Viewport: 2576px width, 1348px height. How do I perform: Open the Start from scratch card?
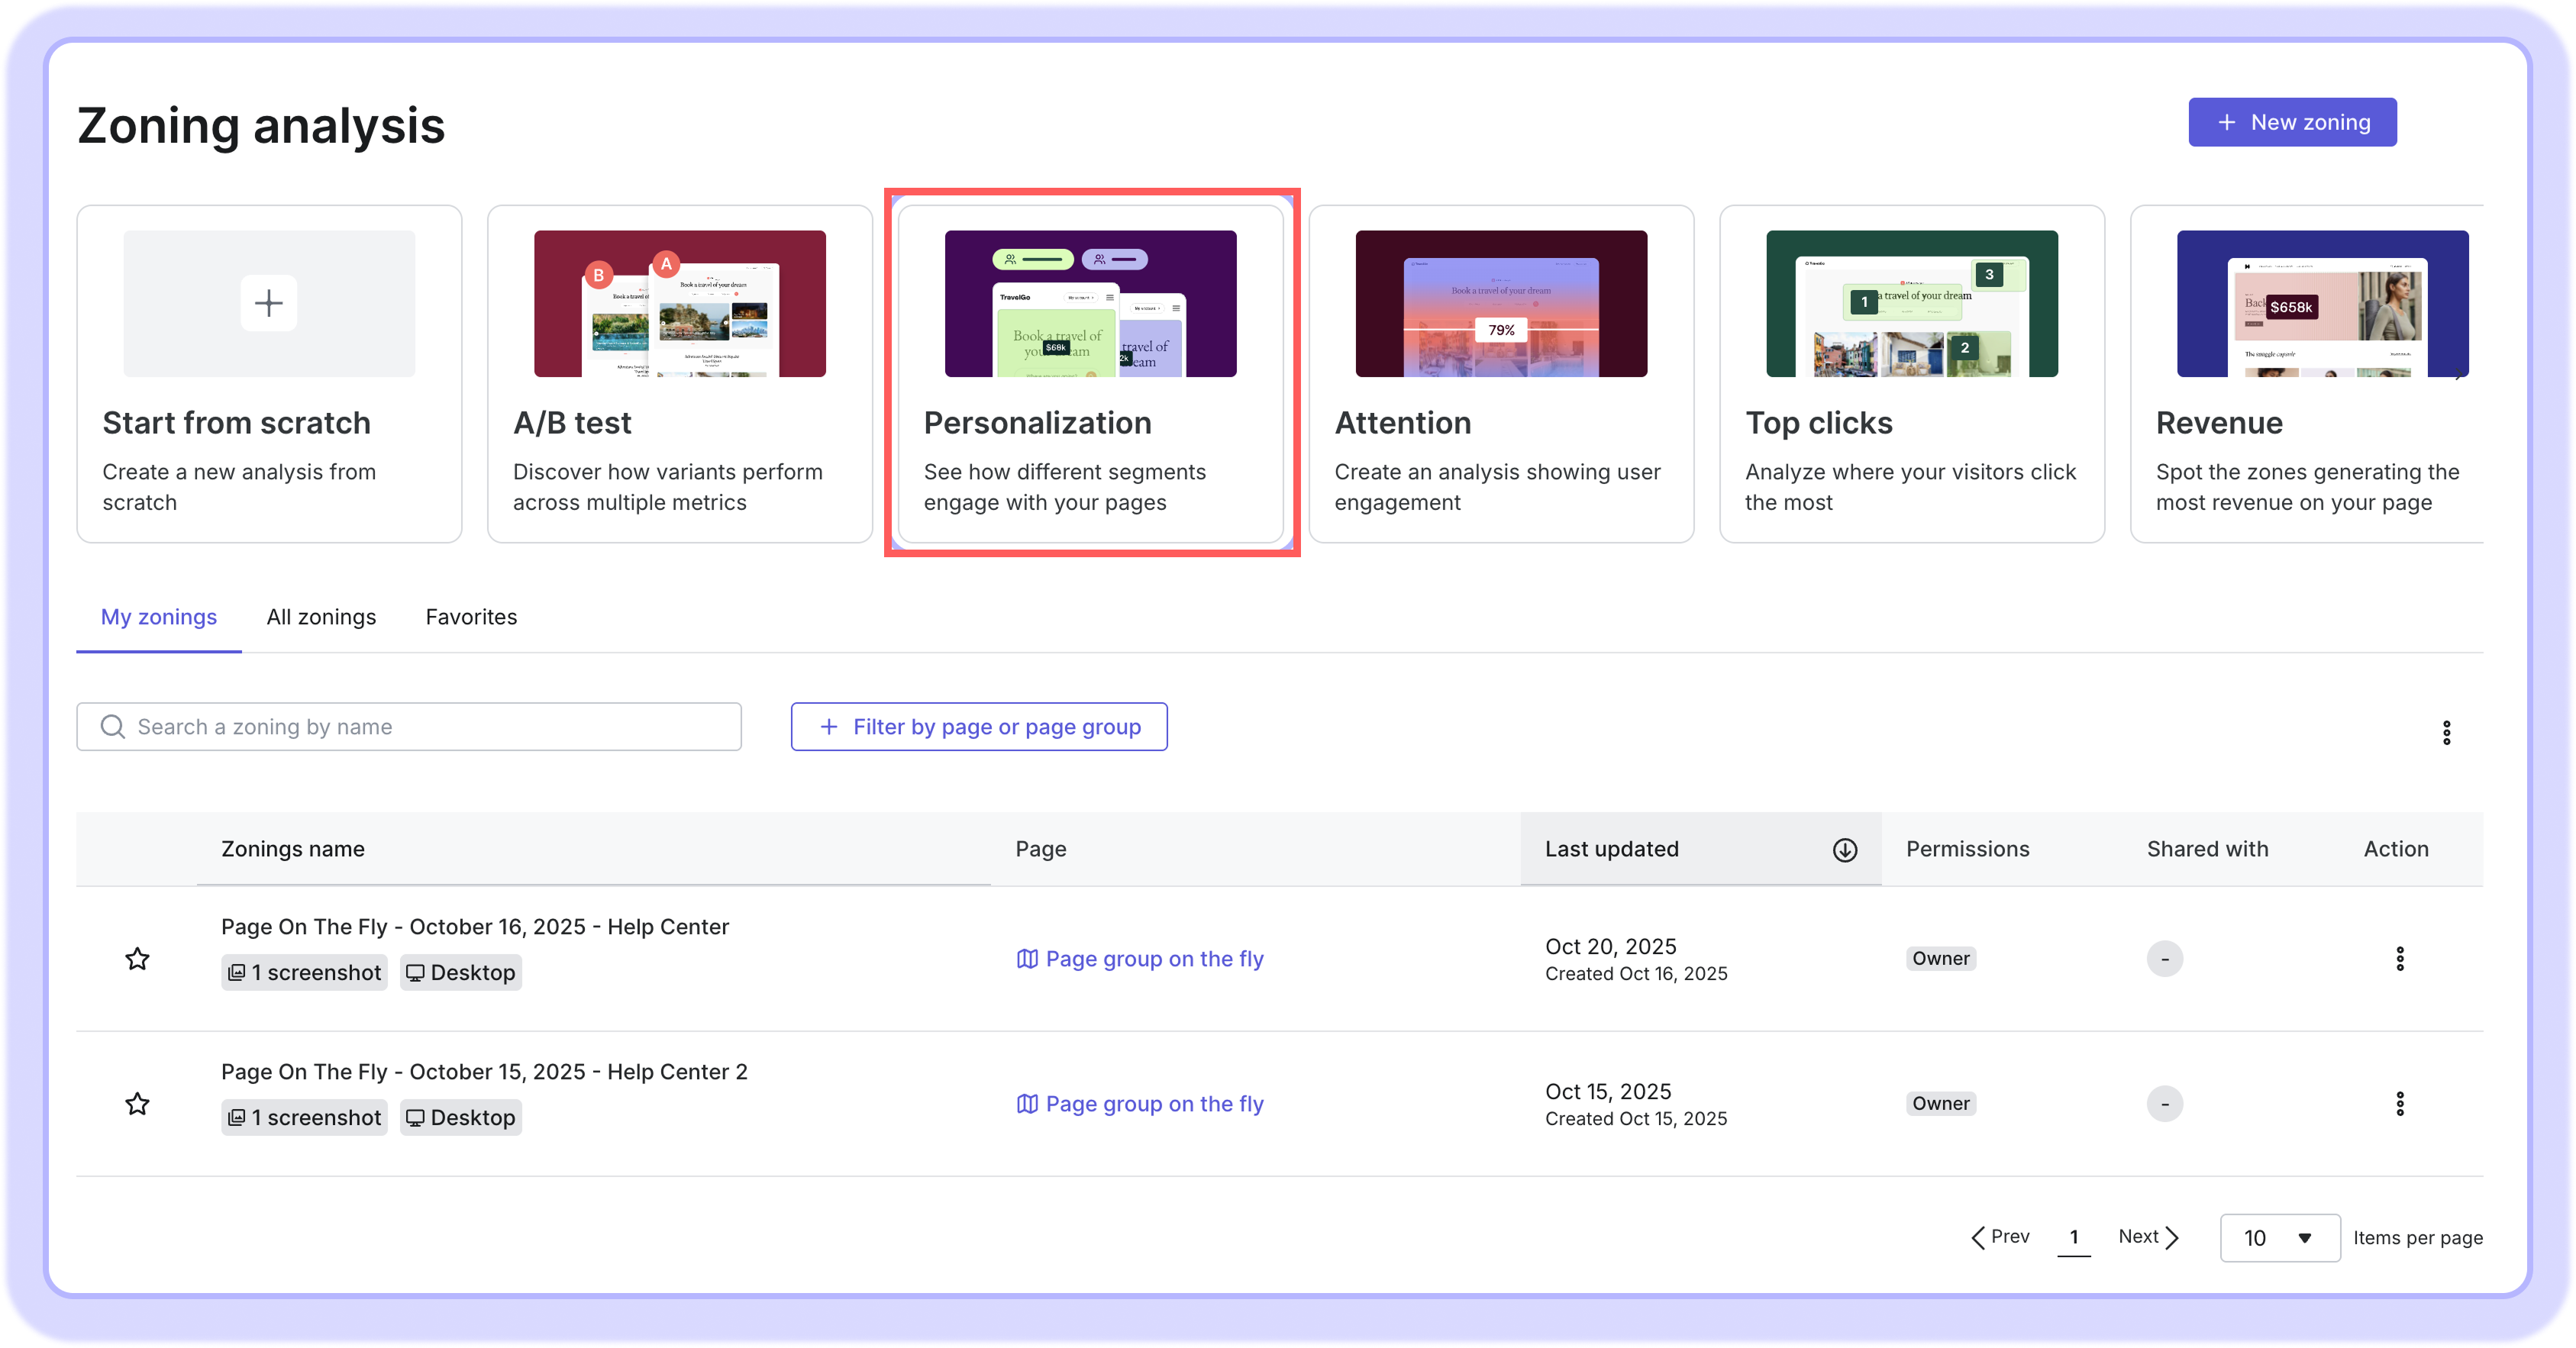269,373
